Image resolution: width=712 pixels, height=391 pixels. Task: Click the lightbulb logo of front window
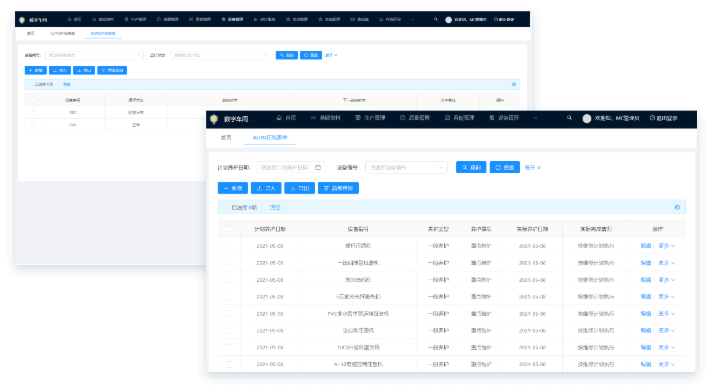coord(214,119)
